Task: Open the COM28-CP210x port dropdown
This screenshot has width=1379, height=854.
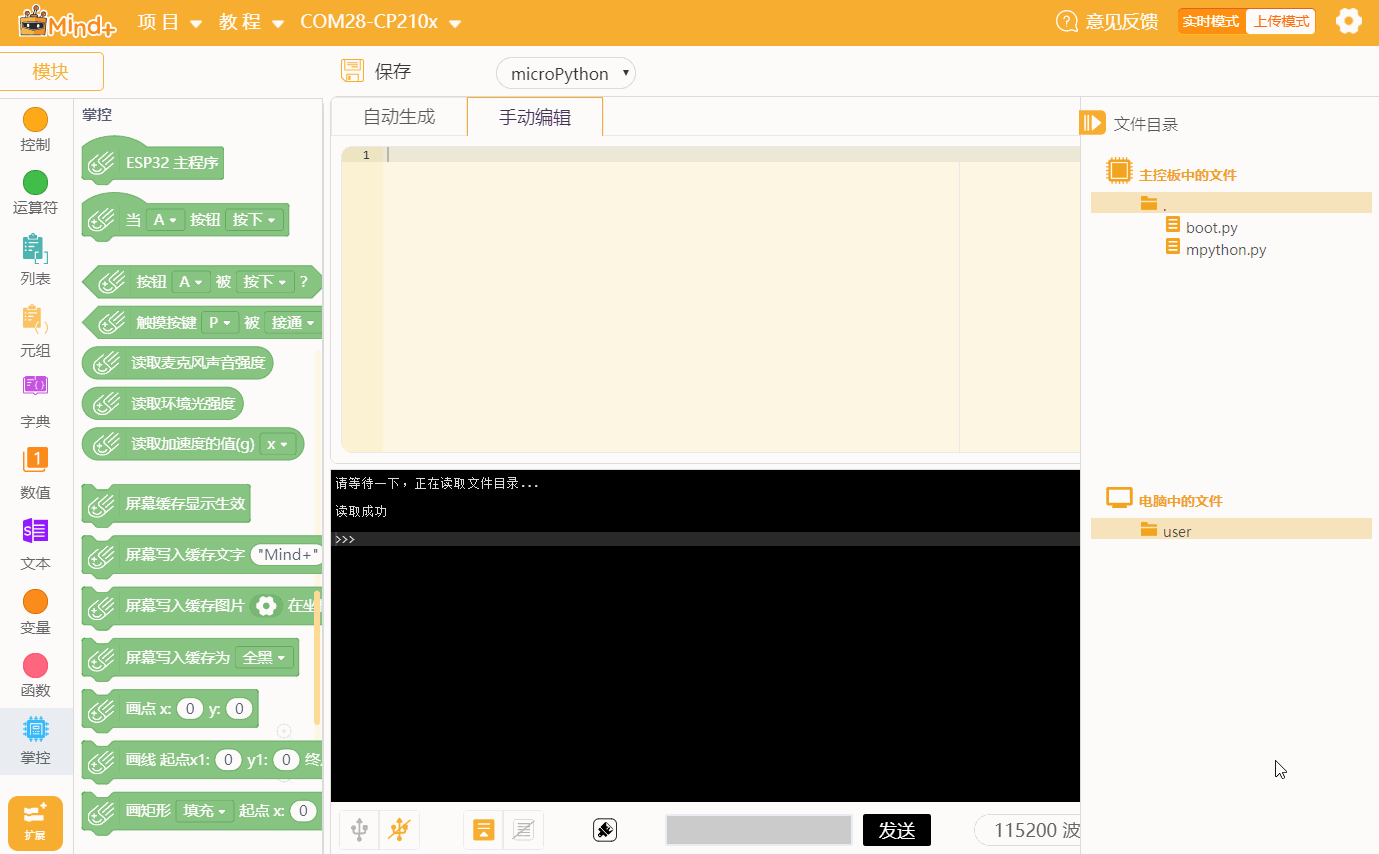Action: tap(380, 22)
